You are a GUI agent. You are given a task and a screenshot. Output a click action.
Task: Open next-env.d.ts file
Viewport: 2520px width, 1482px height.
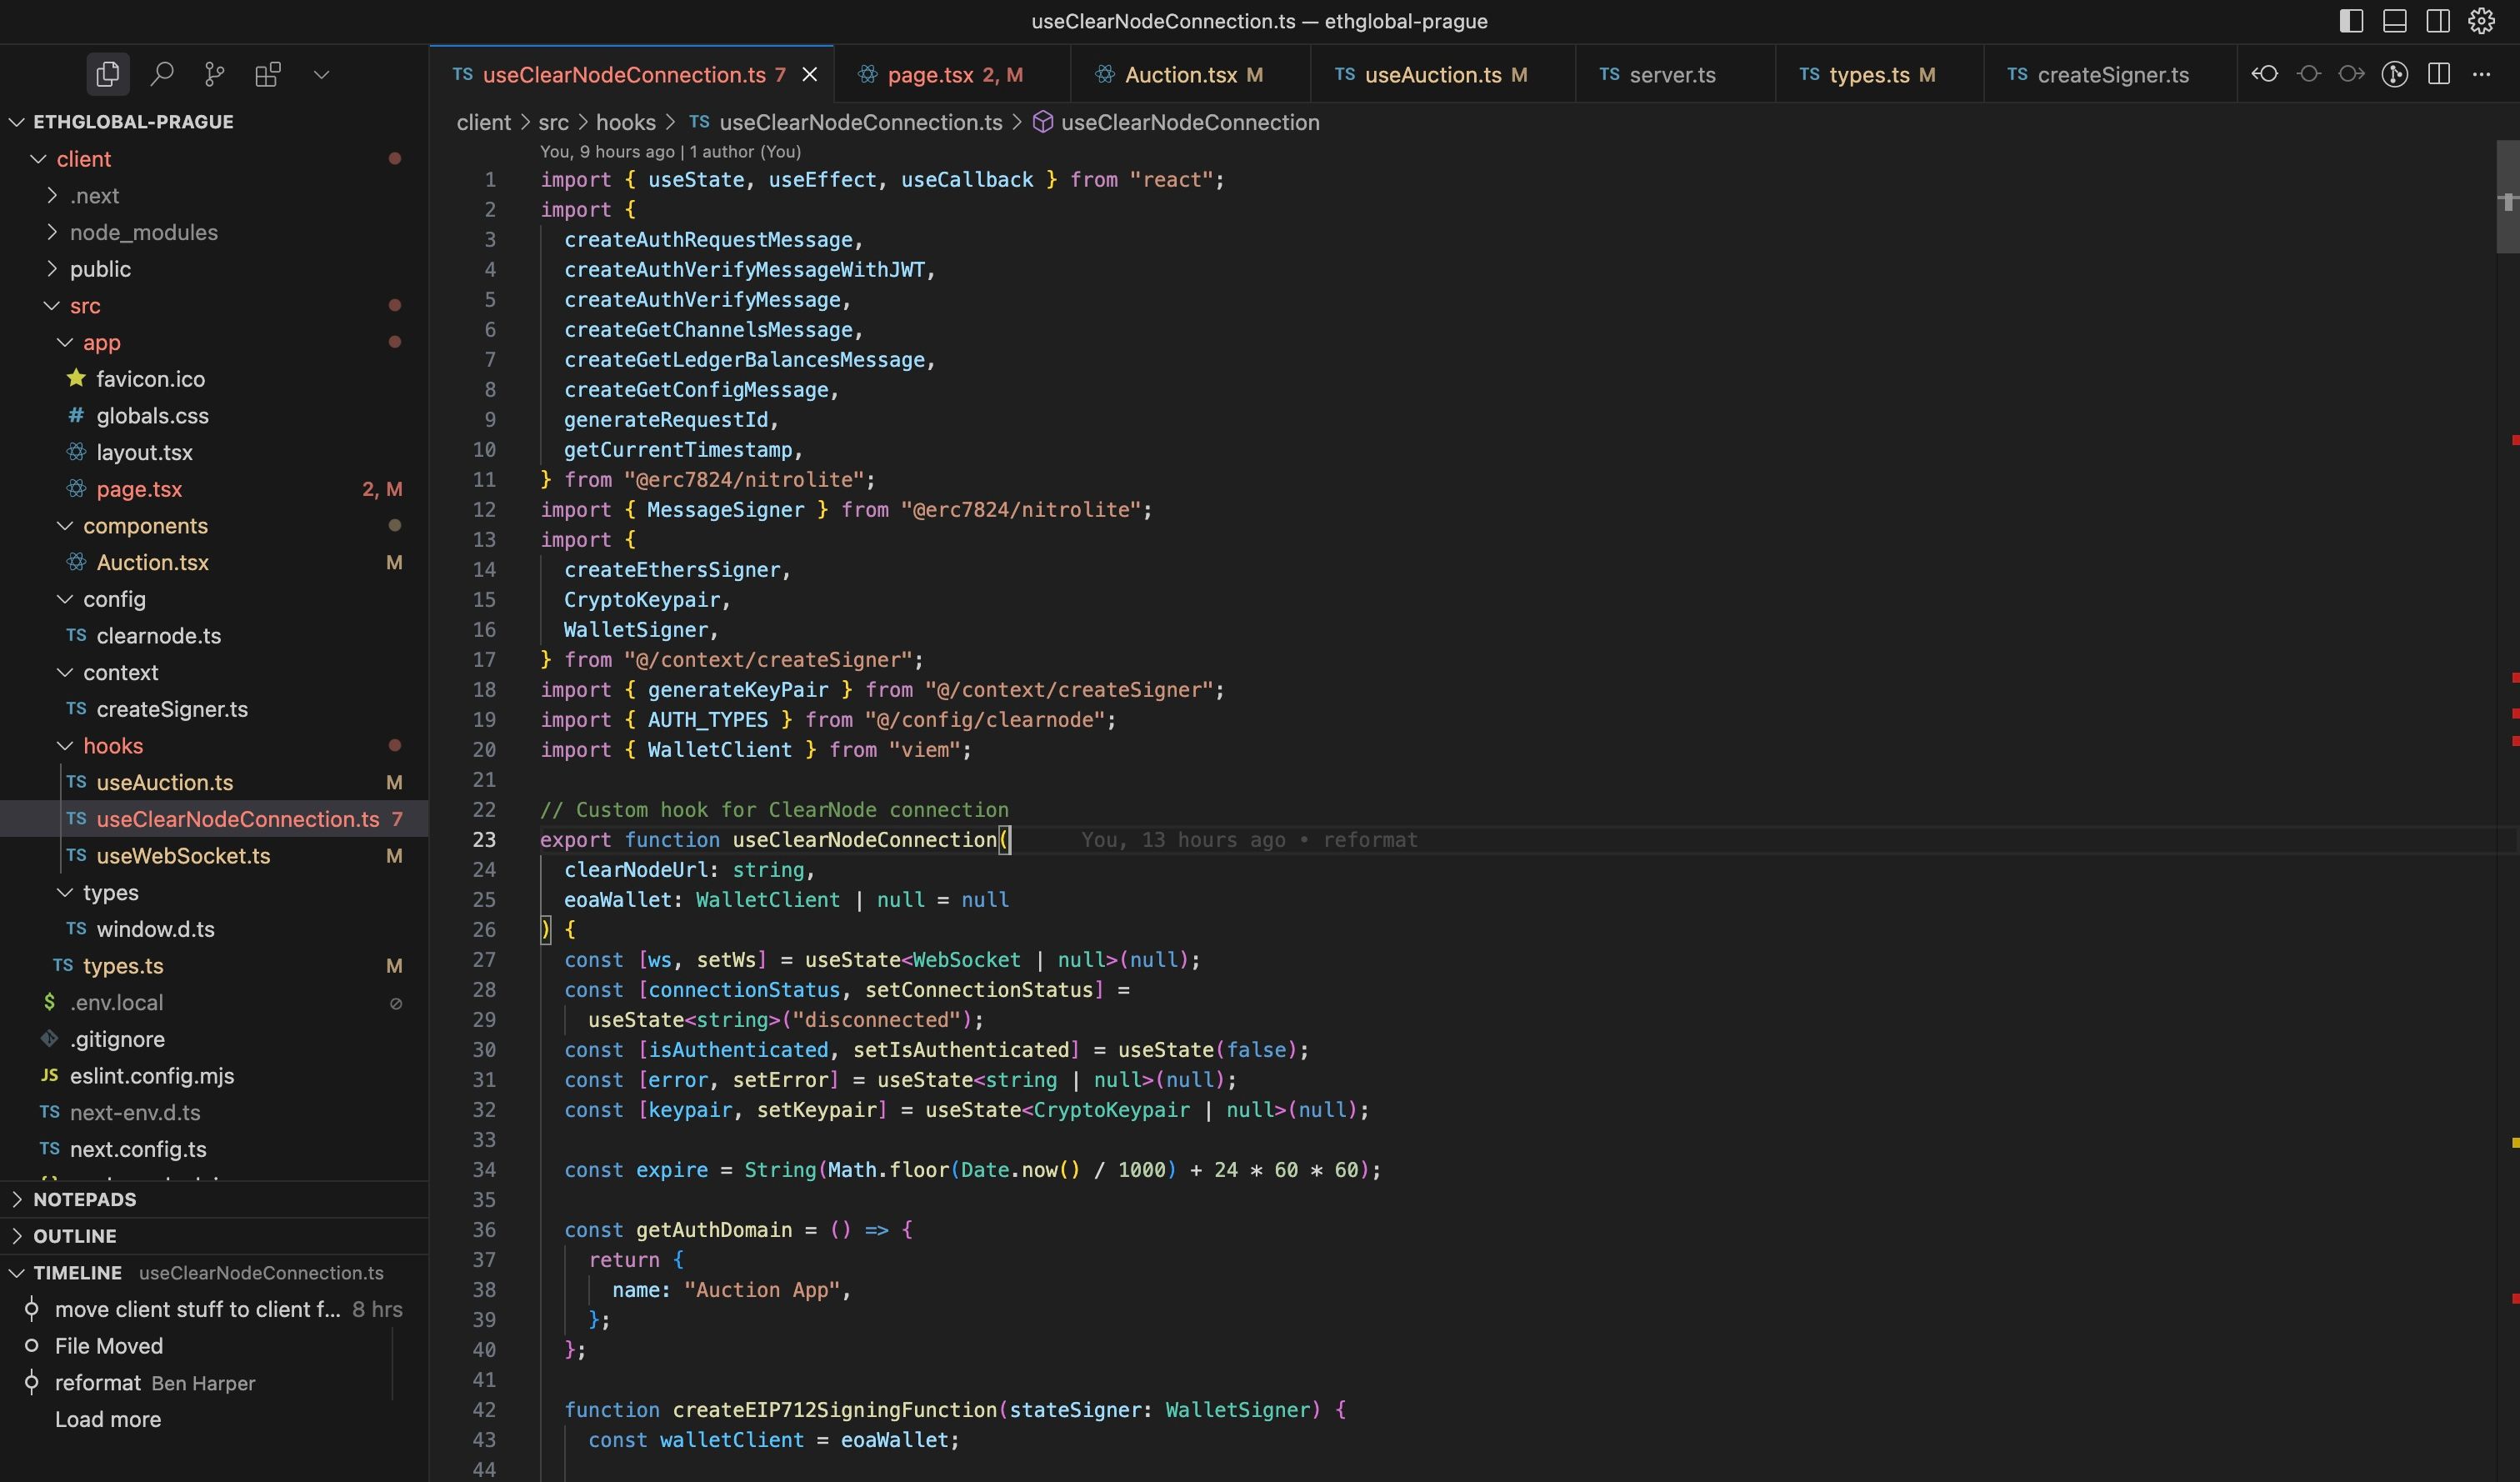pyautogui.click(x=214, y=1112)
